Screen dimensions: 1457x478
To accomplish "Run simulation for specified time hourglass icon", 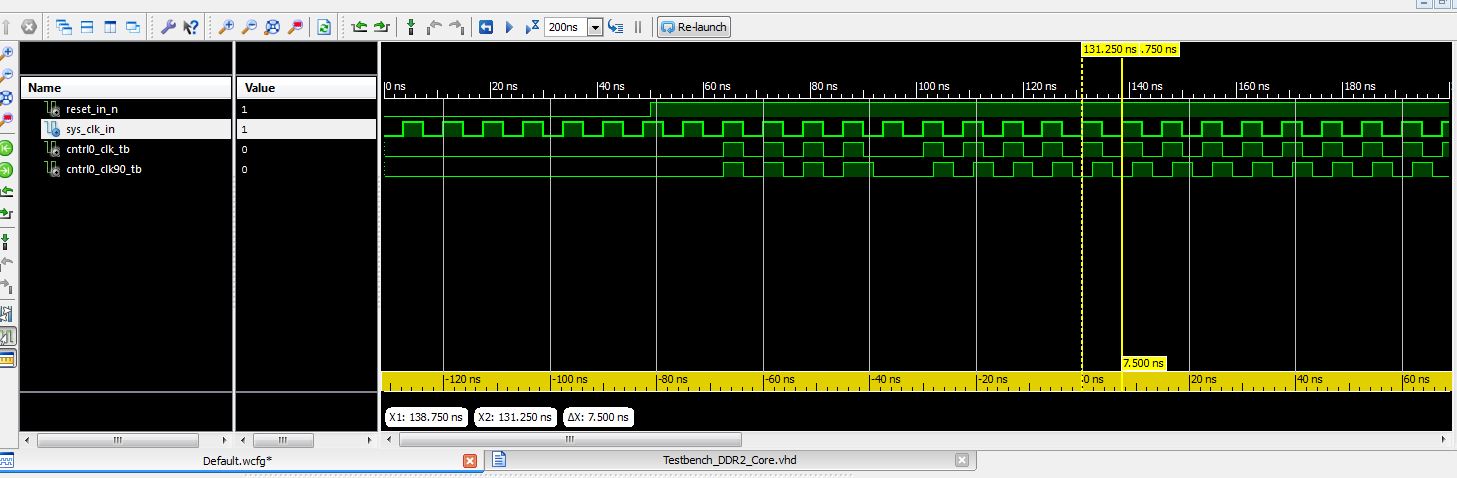I will click(532, 27).
